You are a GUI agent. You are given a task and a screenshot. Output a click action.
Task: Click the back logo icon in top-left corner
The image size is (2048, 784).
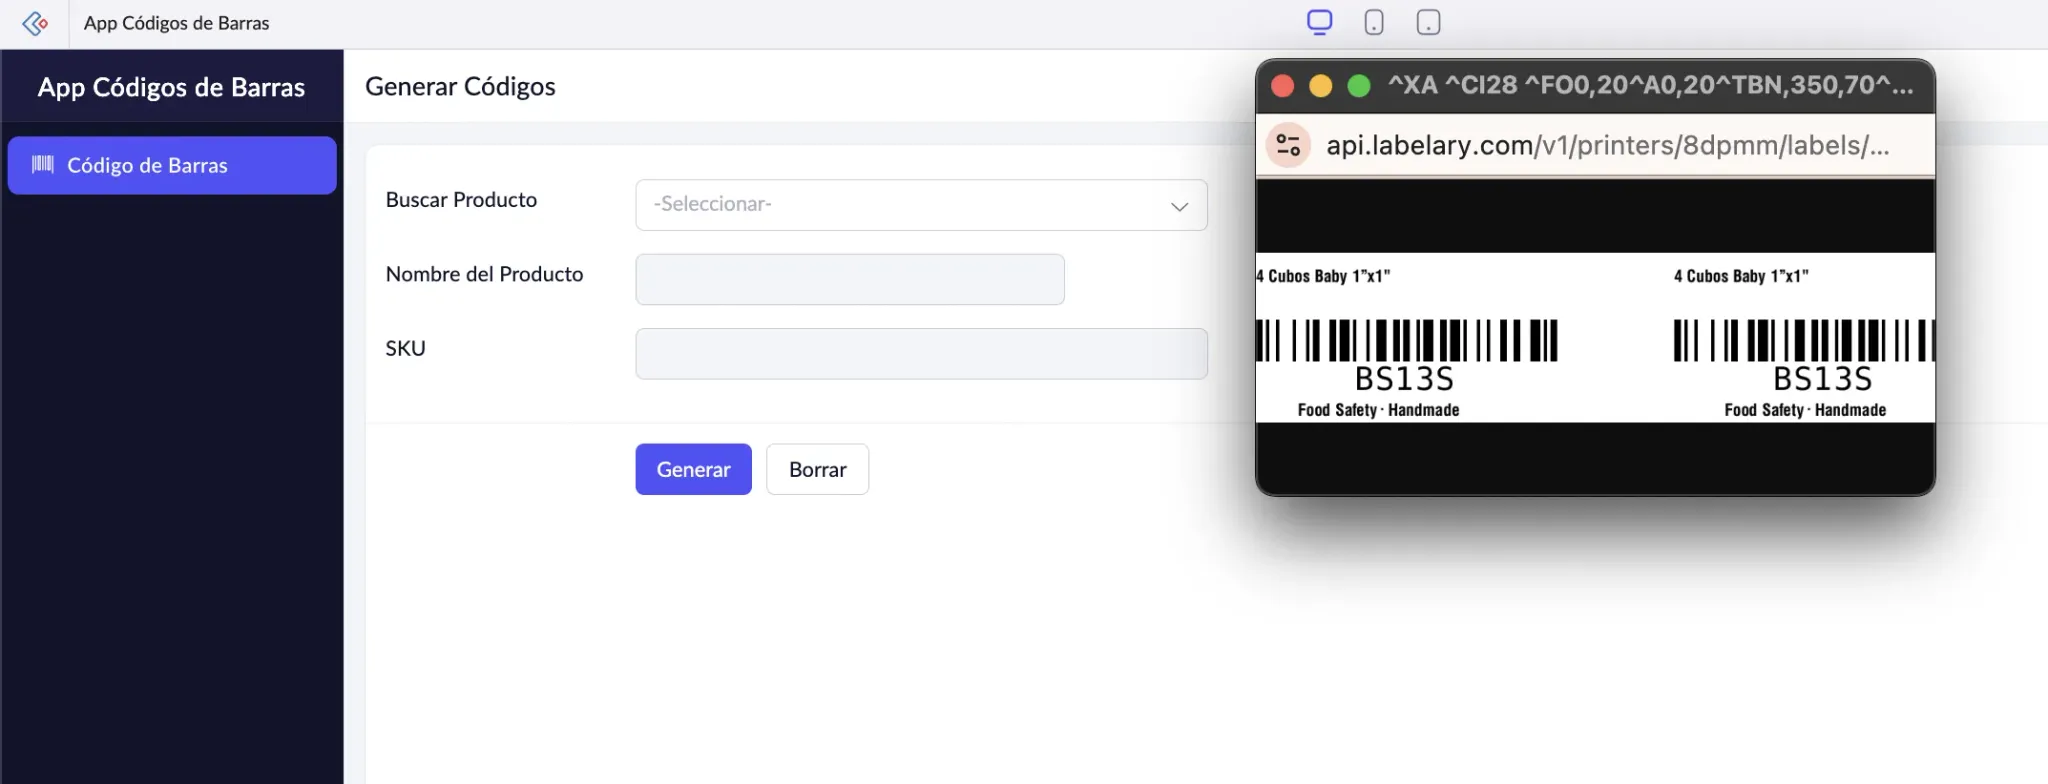[35, 23]
